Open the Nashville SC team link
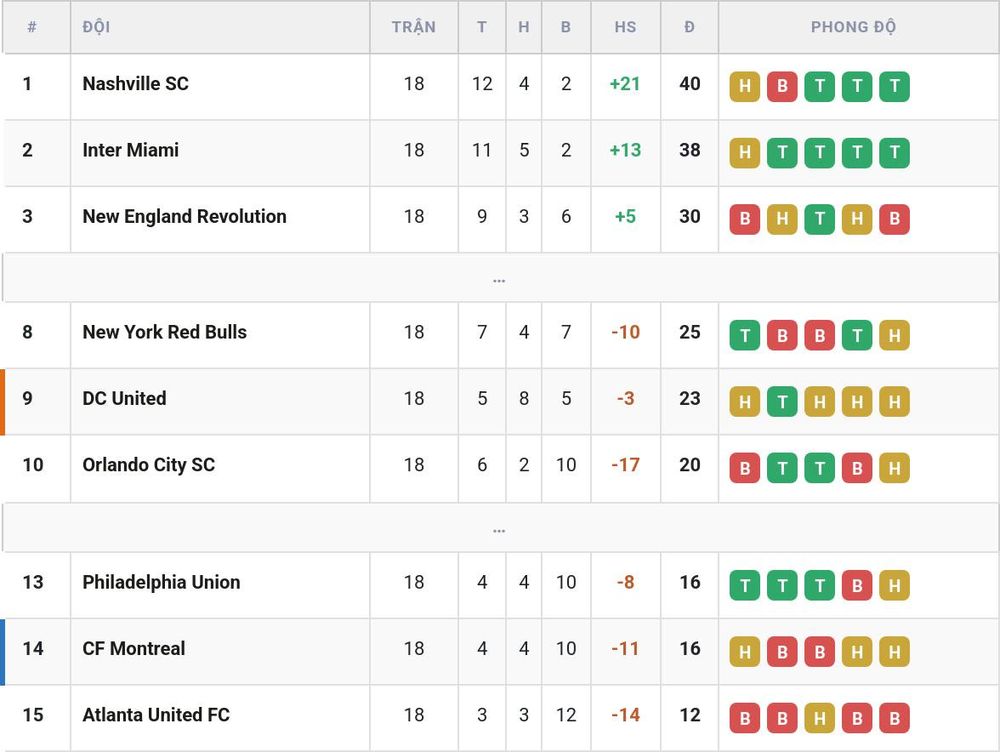 point(135,84)
